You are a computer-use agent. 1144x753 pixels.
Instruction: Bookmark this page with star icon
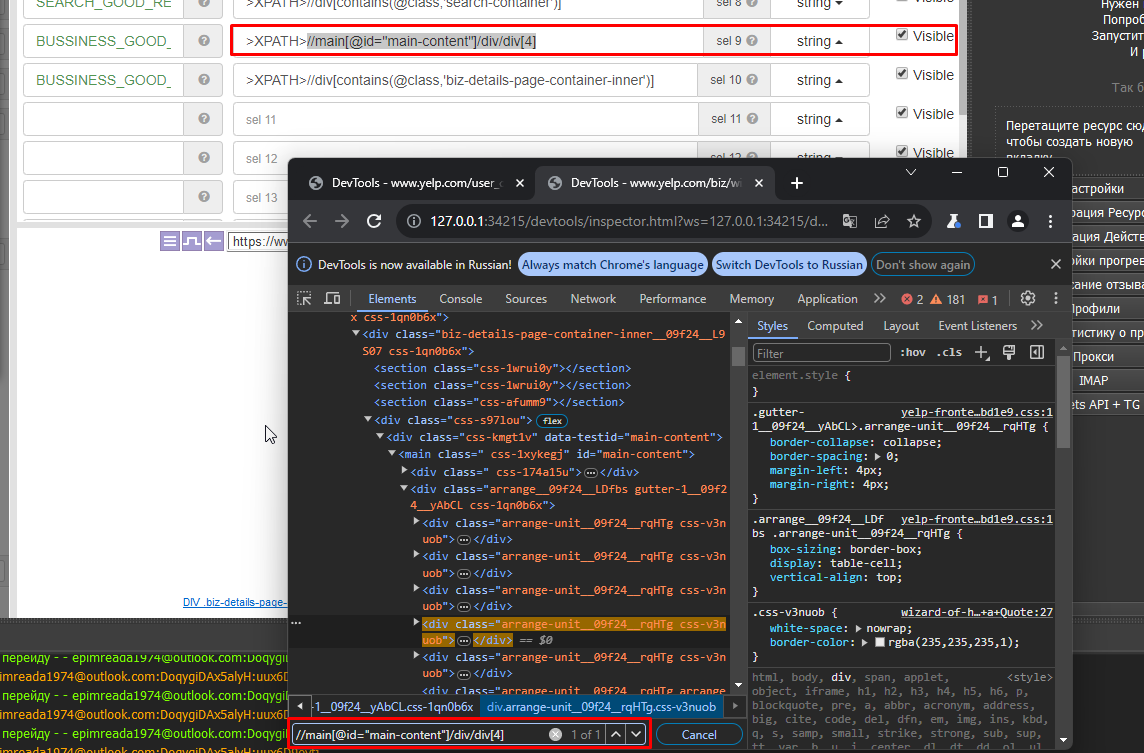[914, 221]
